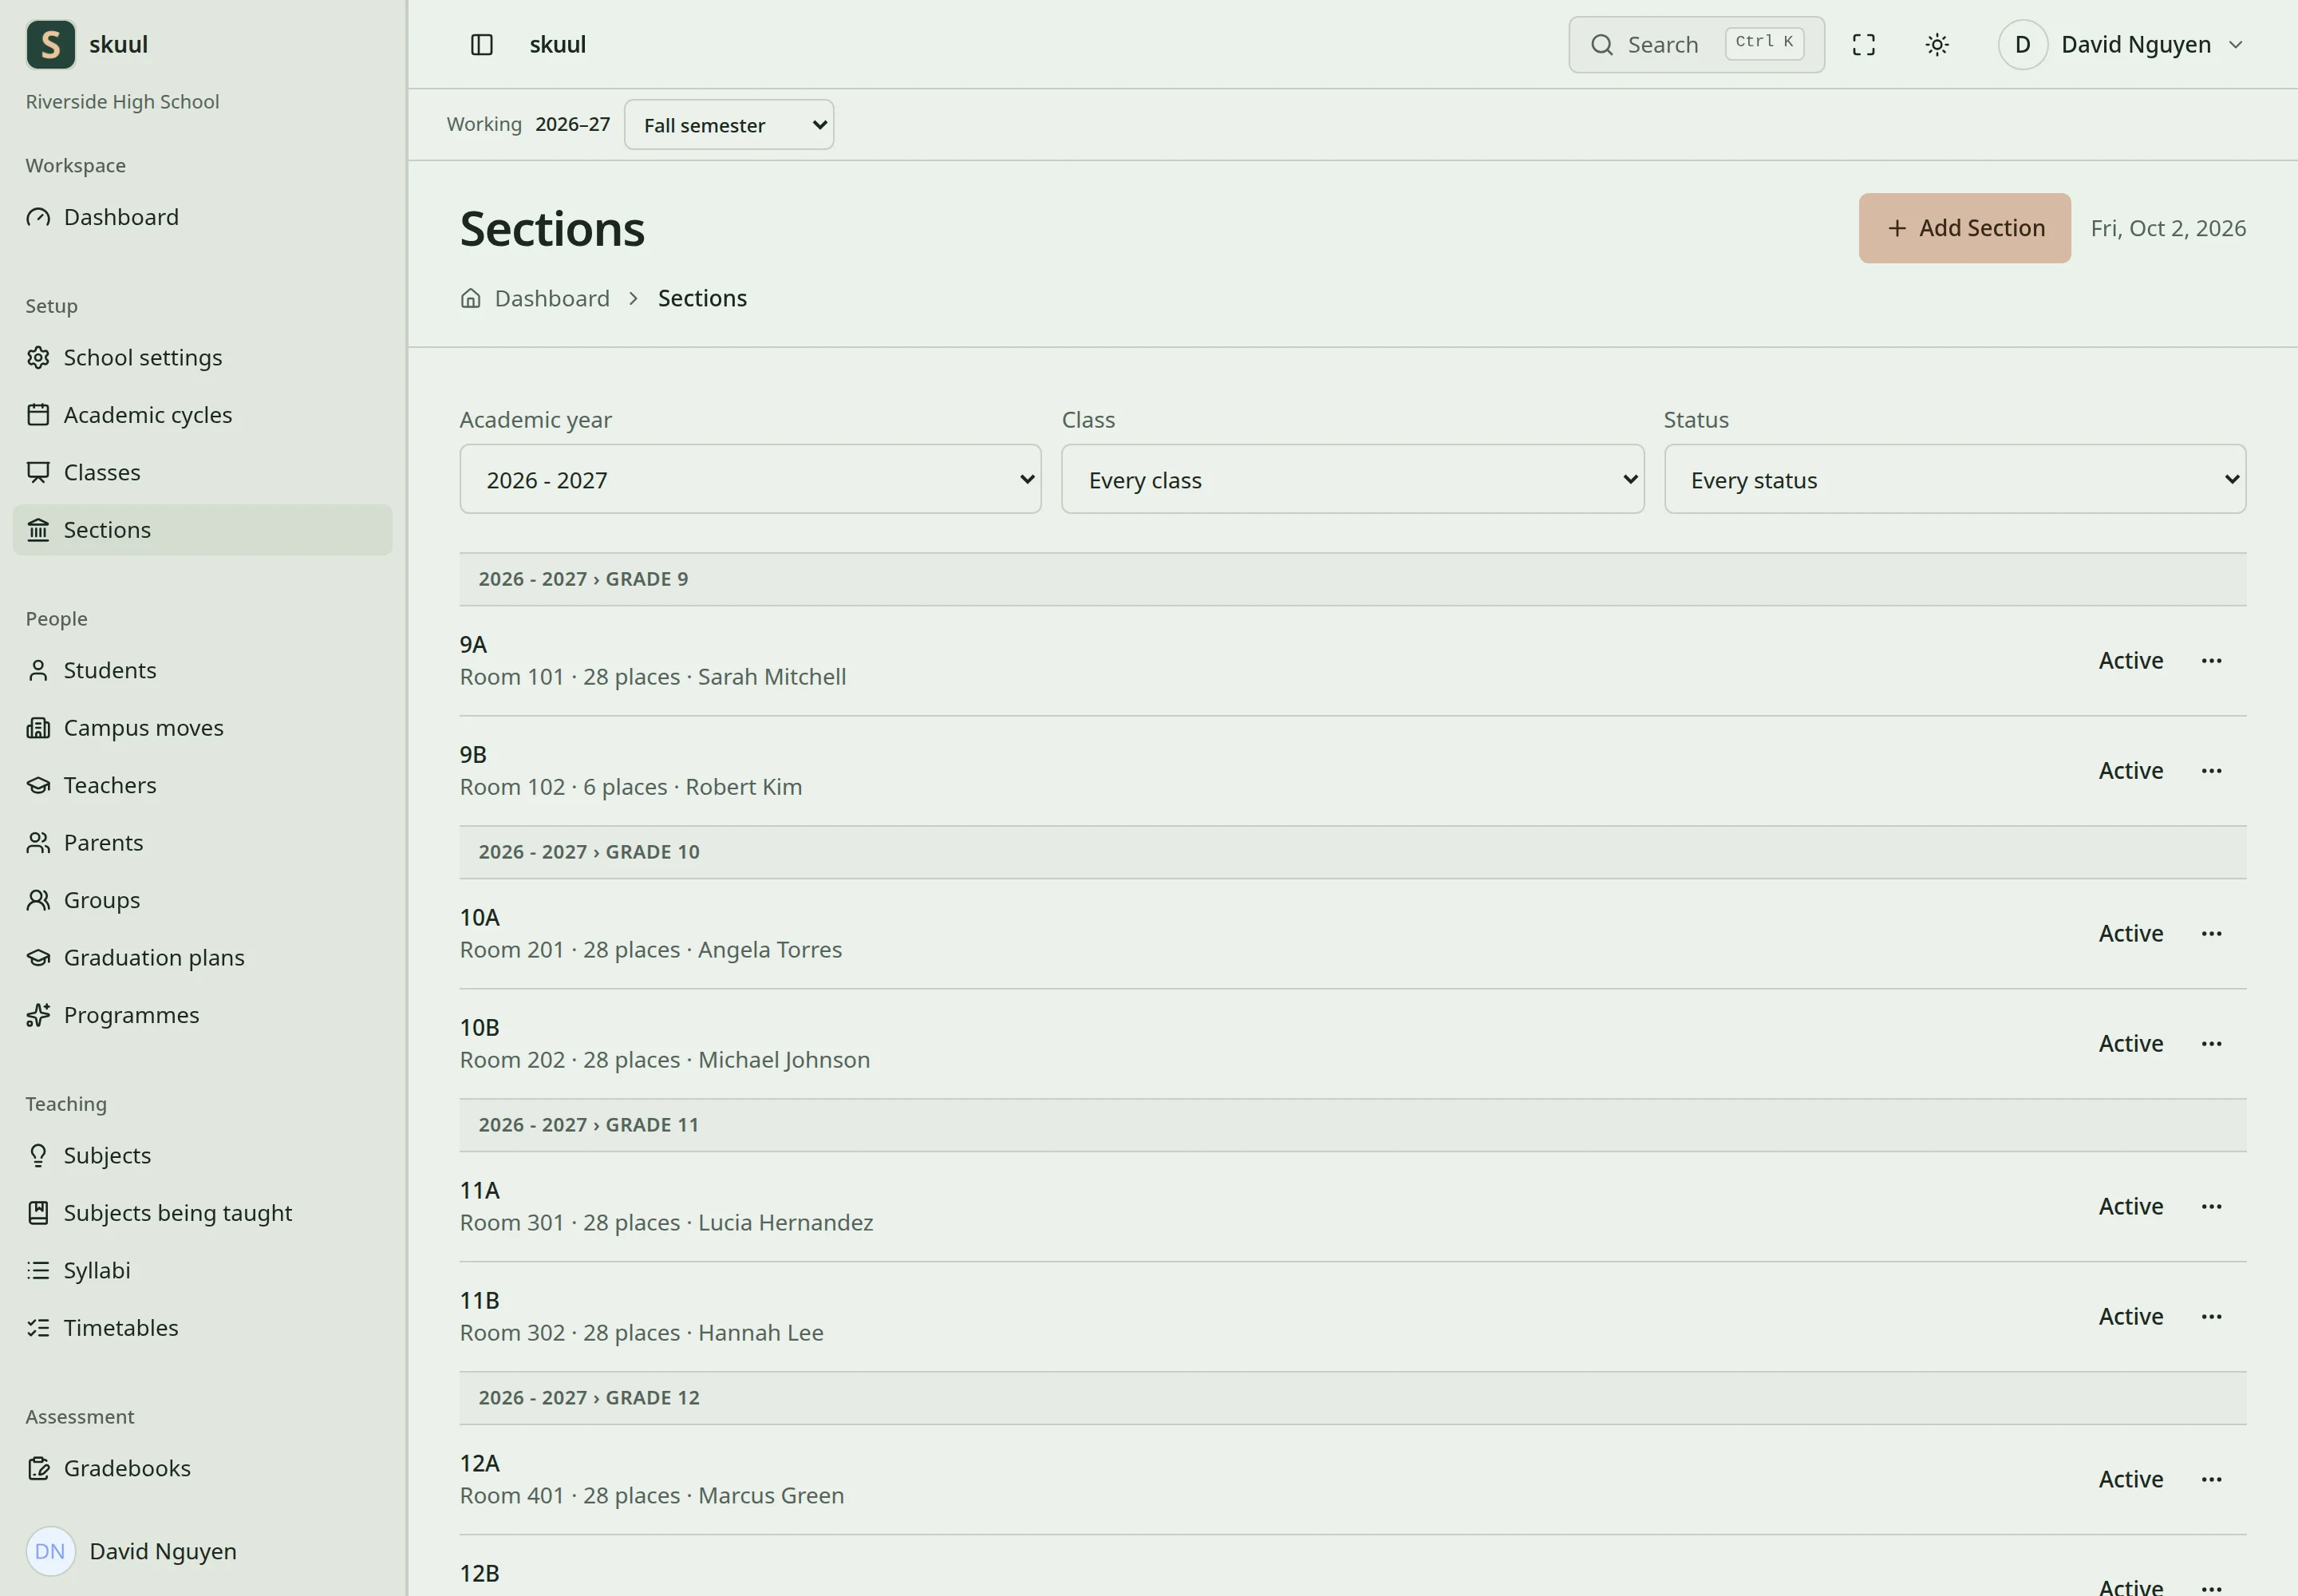
Task: Expand the David Nguyen user menu
Action: coord(2122,45)
